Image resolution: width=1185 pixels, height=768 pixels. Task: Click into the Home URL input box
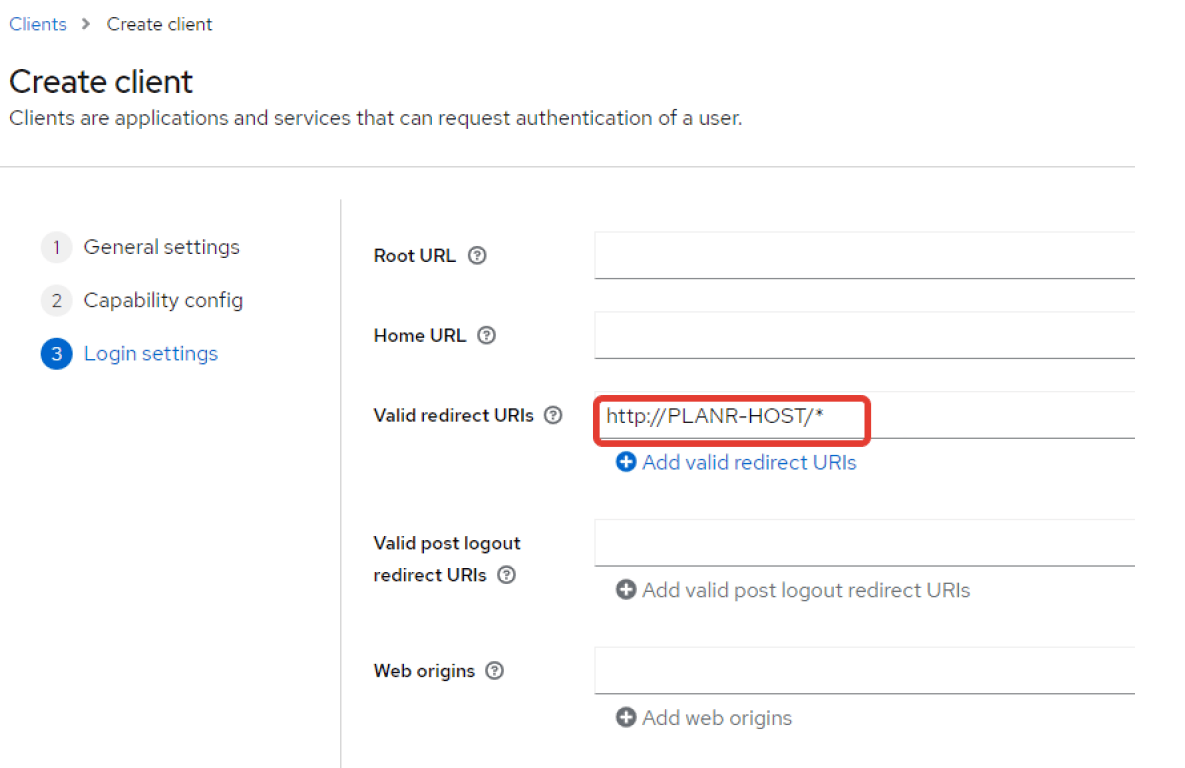pyautogui.click(x=864, y=335)
